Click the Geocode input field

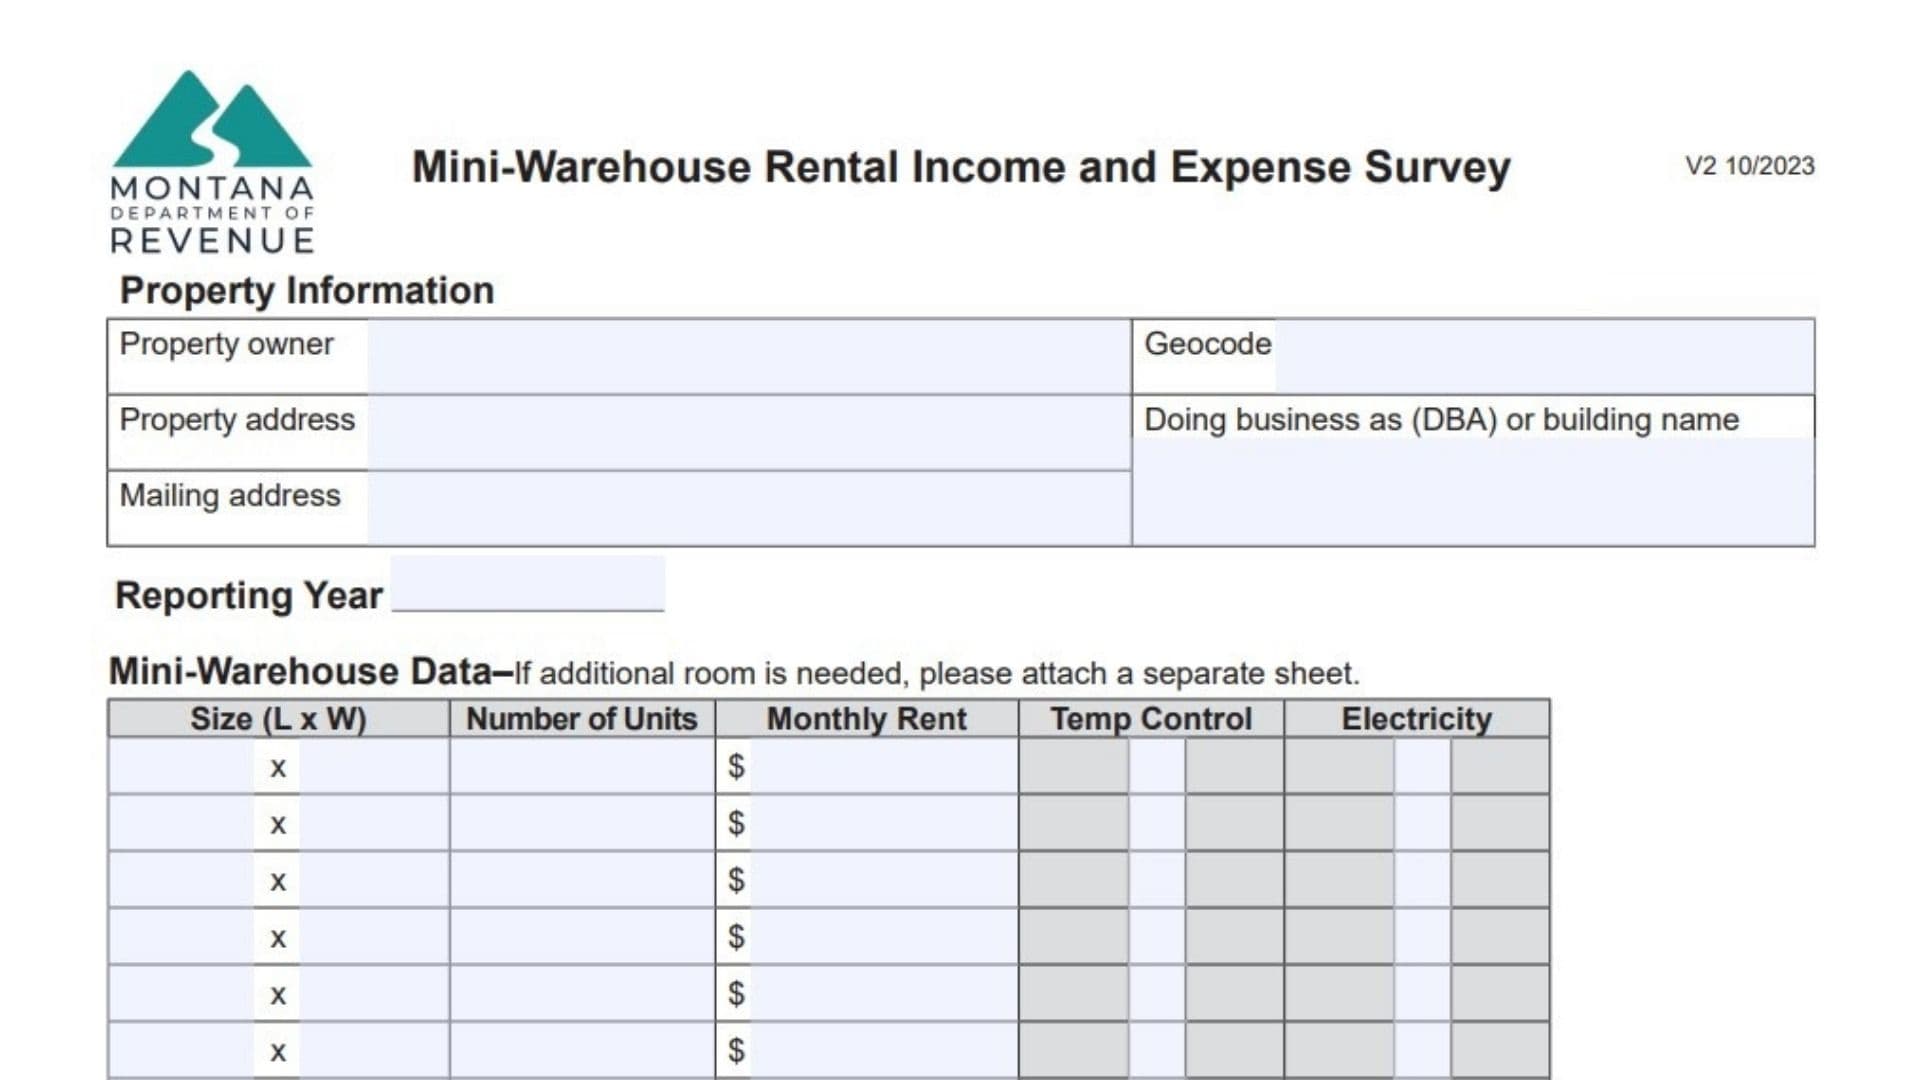pyautogui.click(x=1543, y=357)
